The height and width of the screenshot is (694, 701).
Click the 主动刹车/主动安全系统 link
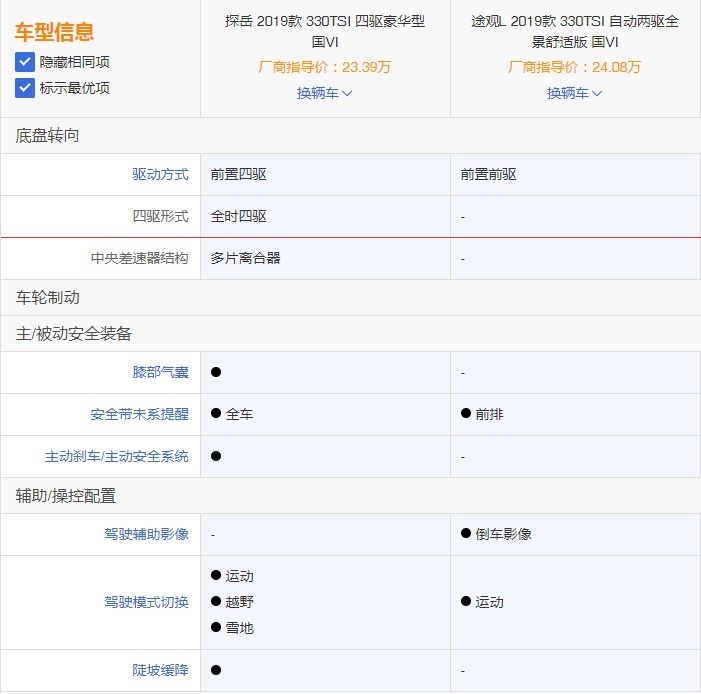(x=117, y=456)
